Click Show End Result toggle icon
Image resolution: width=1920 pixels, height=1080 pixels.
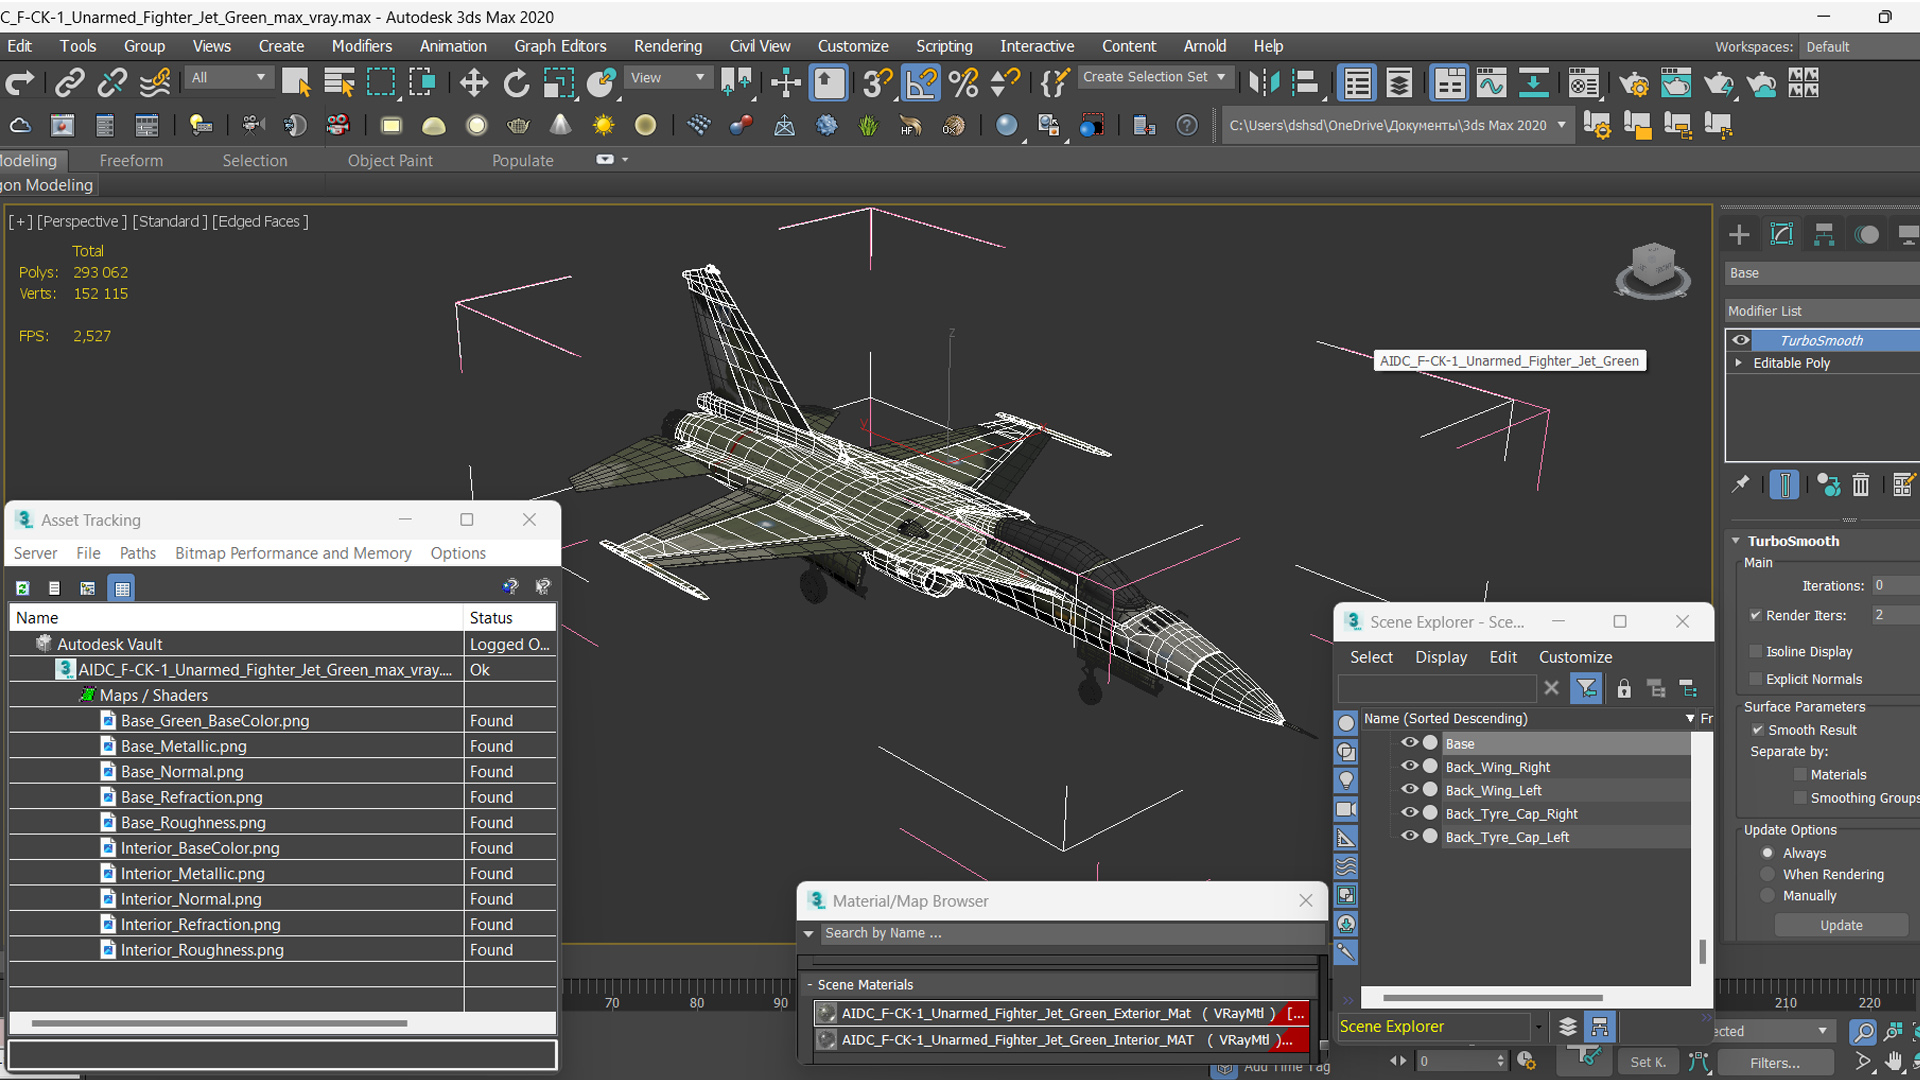[x=1784, y=484]
